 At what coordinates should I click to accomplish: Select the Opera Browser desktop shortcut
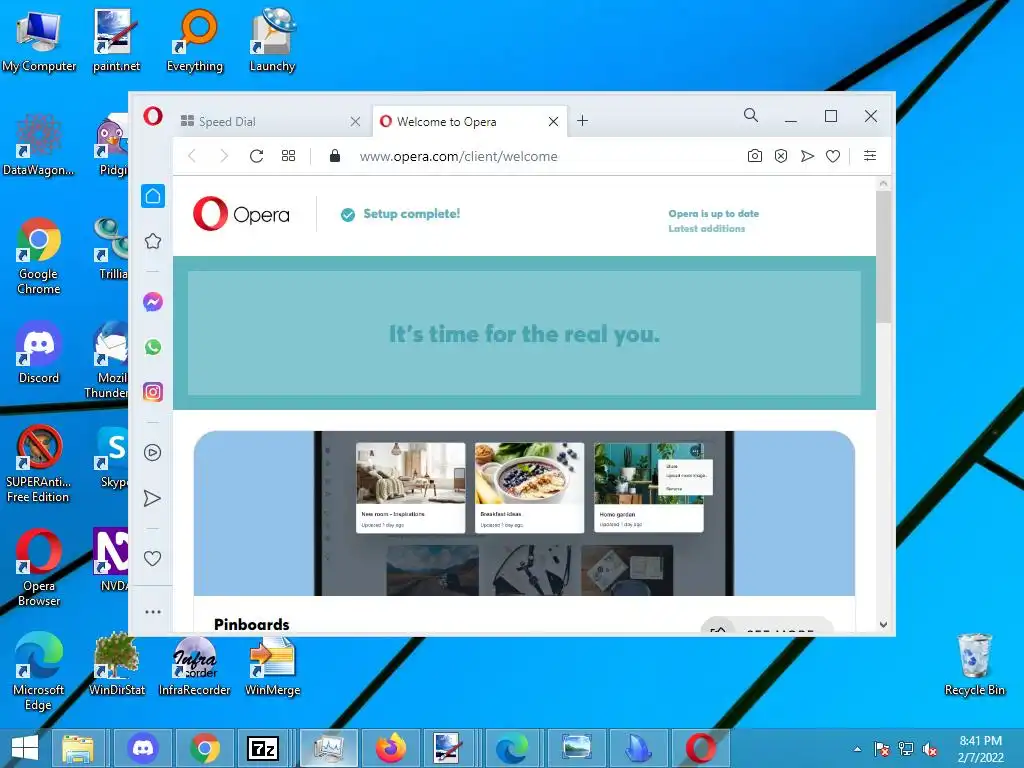pyautogui.click(x=39, y=568)
